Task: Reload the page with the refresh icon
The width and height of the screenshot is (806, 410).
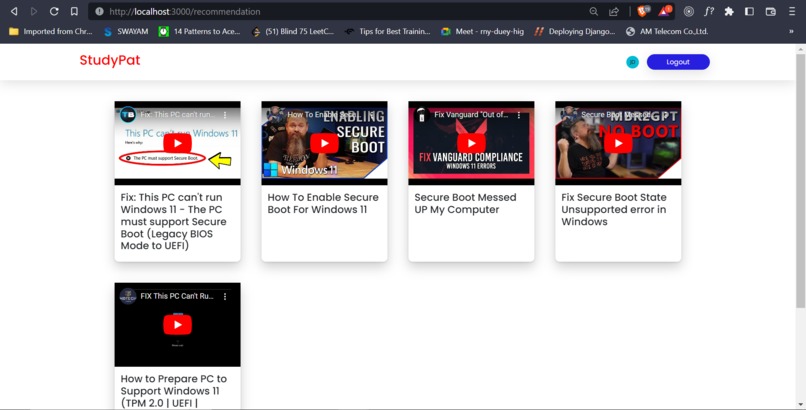Action: click(x=54, y=11)
